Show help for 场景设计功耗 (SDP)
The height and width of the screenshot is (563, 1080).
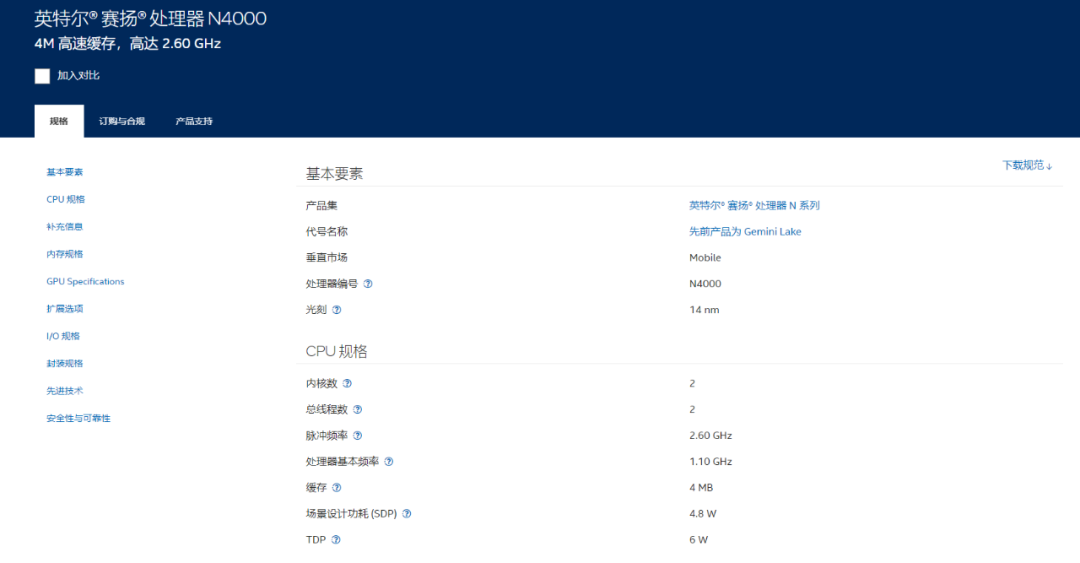(406, 514)
